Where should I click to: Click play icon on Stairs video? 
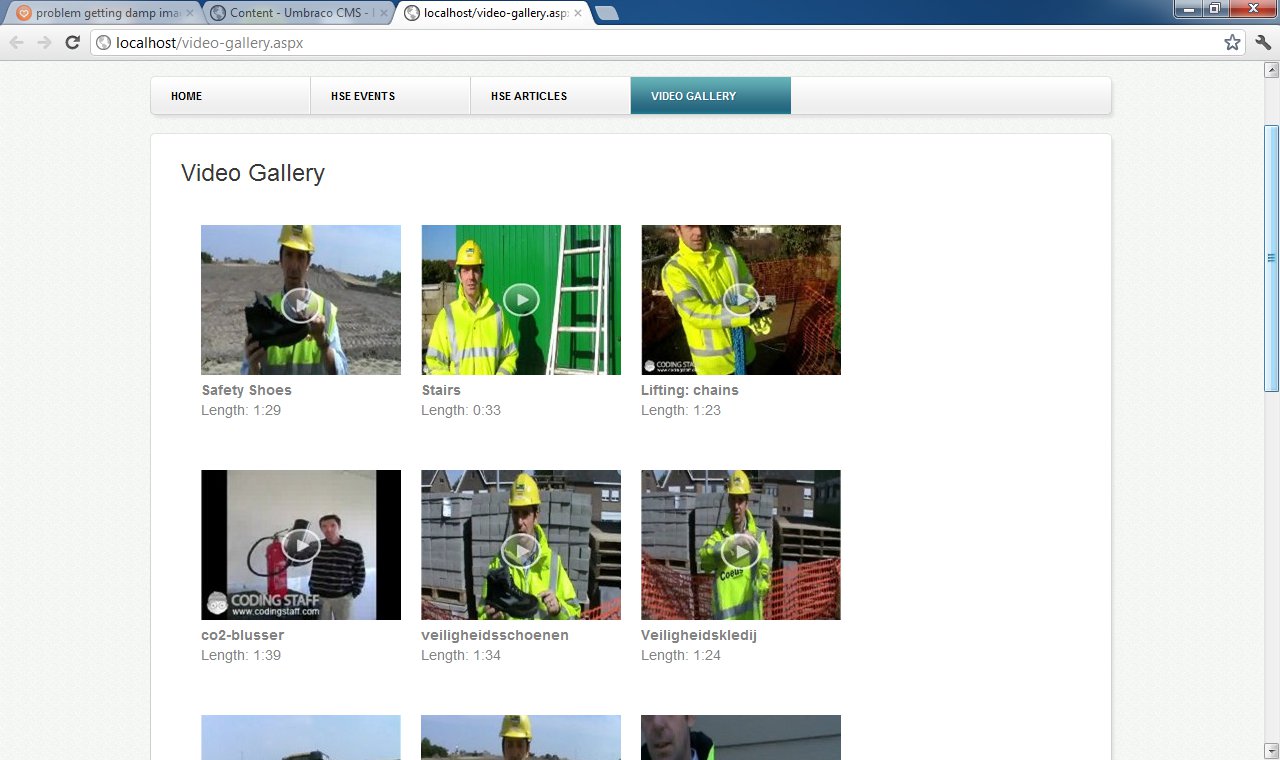pyautogui.click(x=520, y=299)
